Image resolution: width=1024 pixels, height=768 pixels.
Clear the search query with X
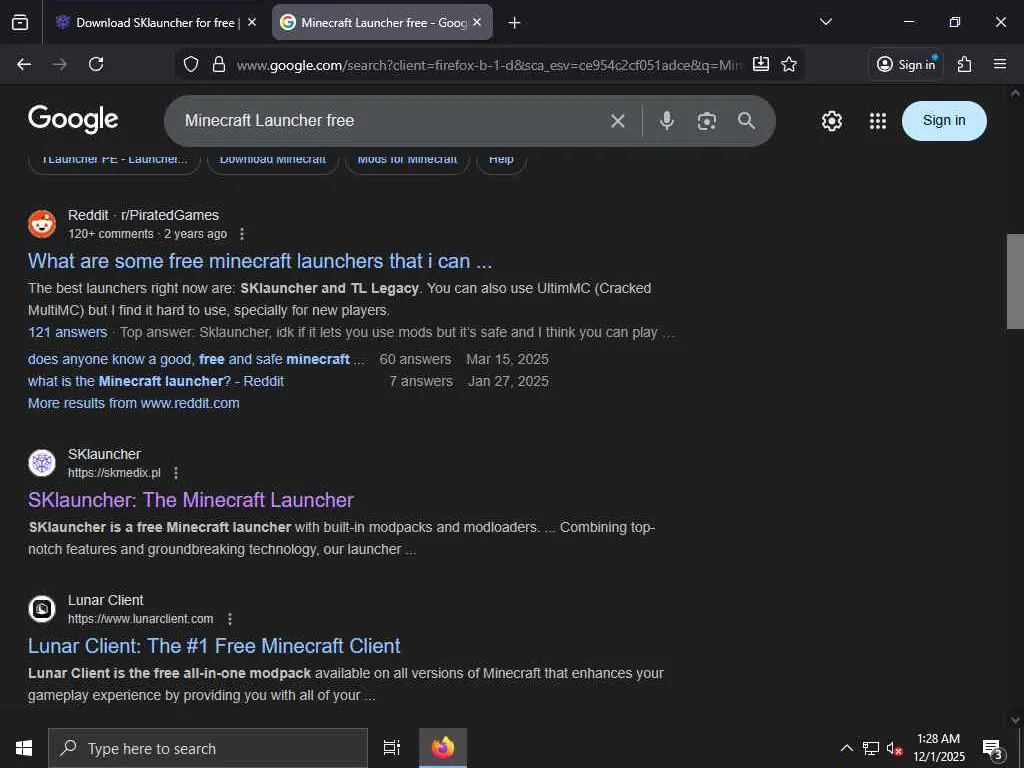point(618,121)
